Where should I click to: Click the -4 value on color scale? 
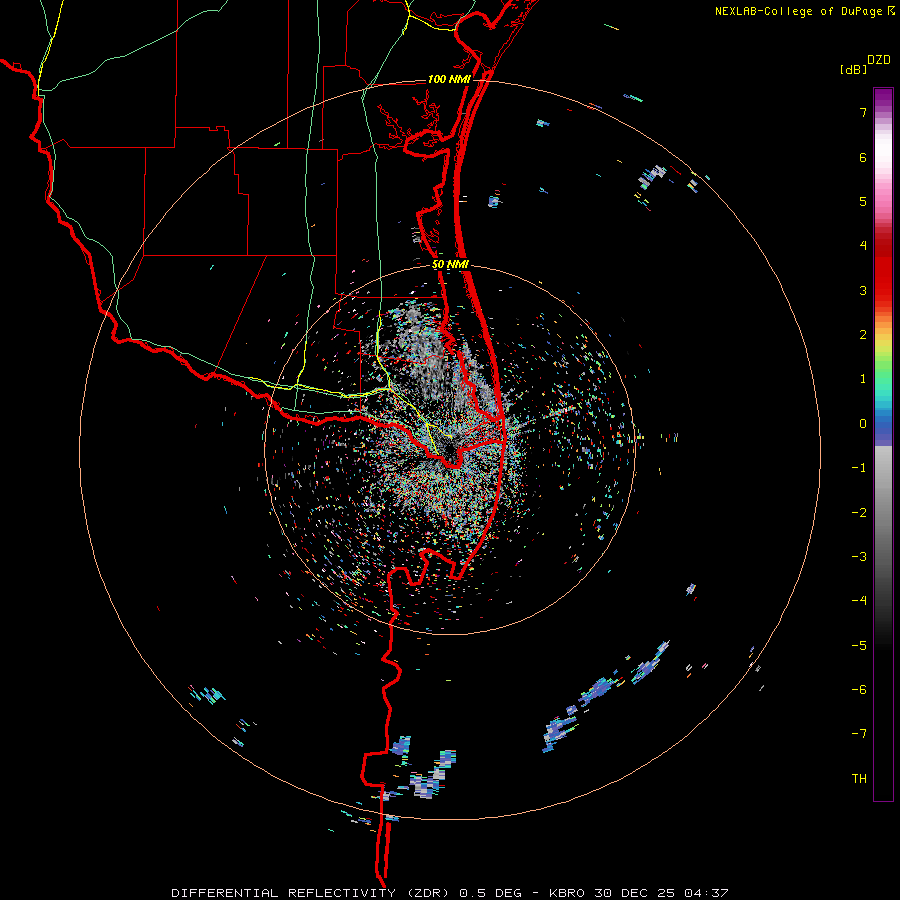coord(859,601)
